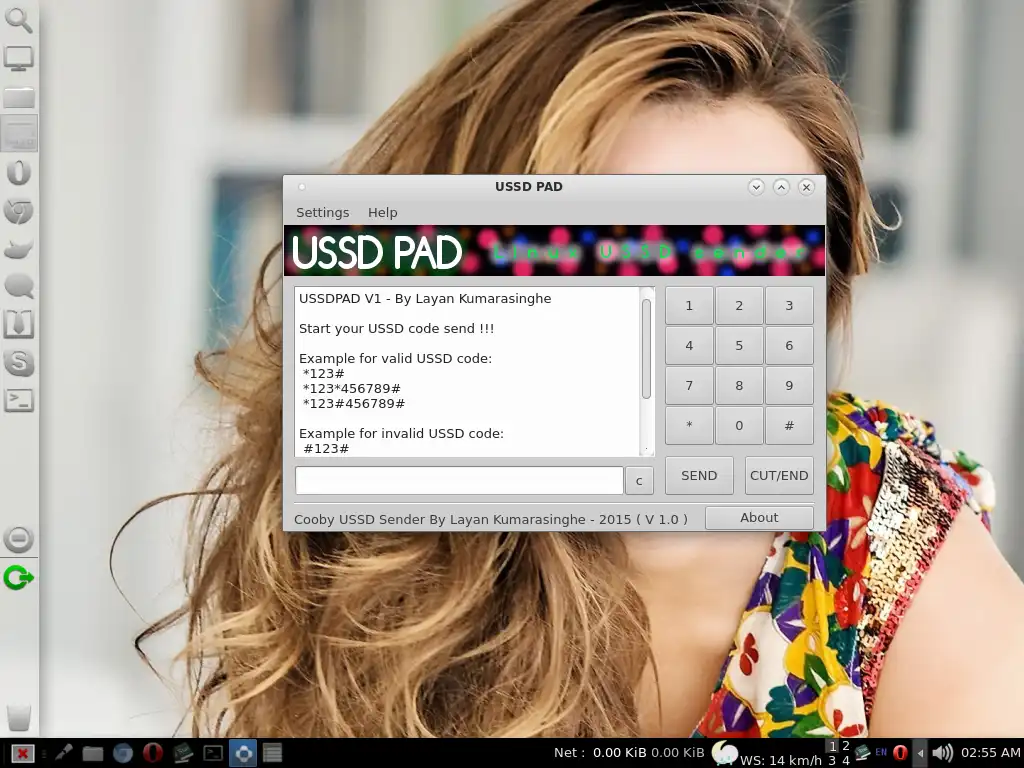Click the volume speaker icon in the tray
1024x768 pixels.
(942, 753)
